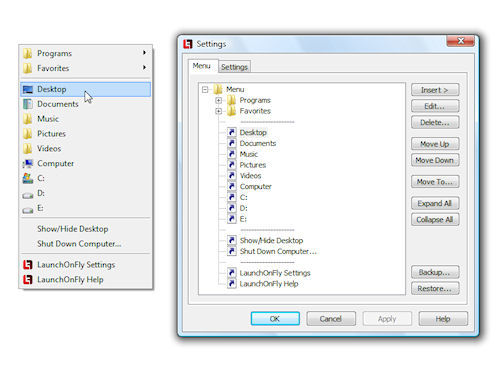The width and height of the screenshot is (500, 375).
Task: Choose Show/Hide Desktop in popup menu
Action: 86,229
